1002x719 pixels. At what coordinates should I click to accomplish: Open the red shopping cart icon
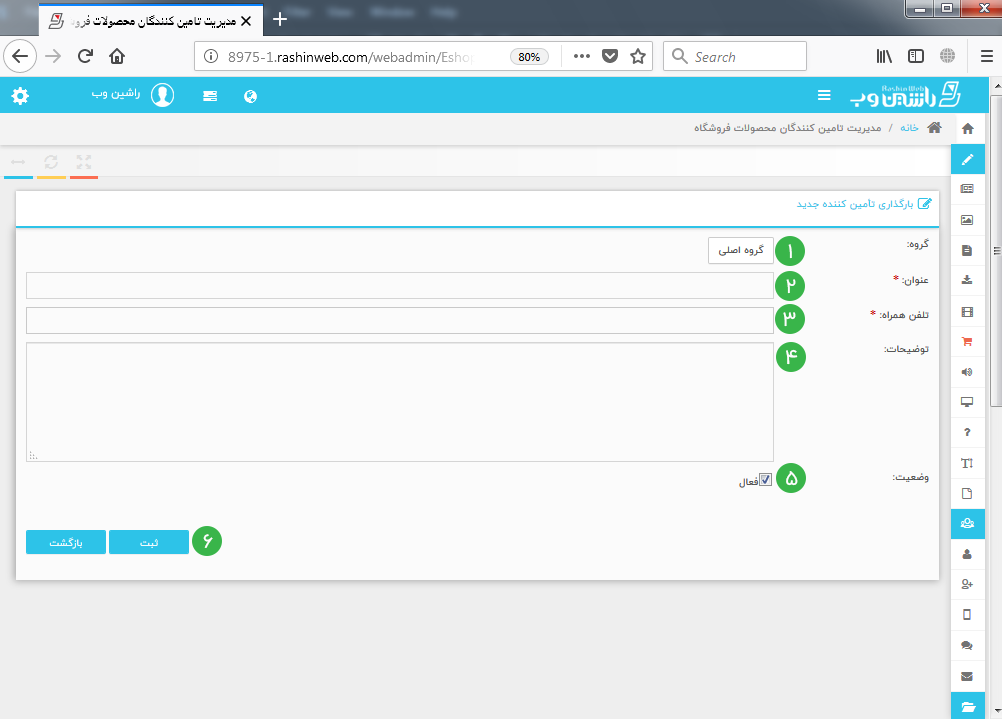967,342
